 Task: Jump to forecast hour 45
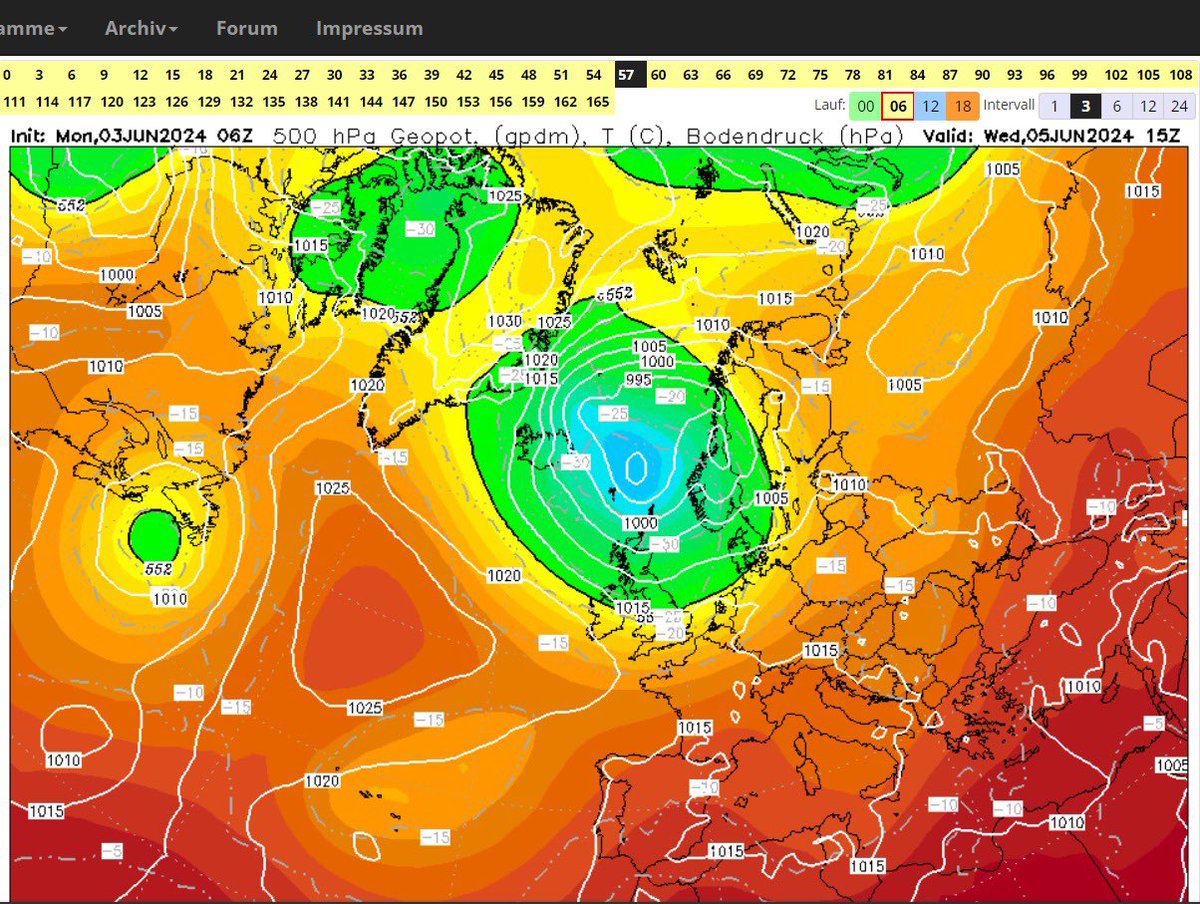tap(496, 75)
